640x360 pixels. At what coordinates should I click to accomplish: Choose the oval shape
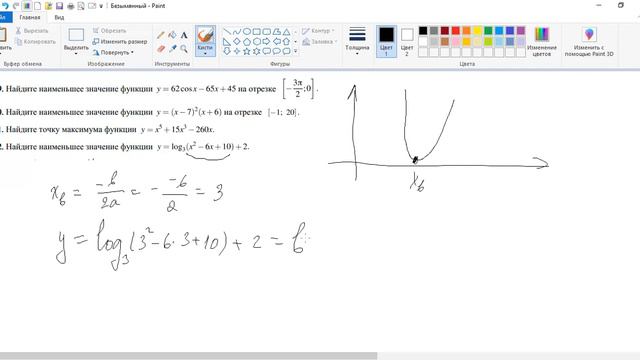point(247,31)
